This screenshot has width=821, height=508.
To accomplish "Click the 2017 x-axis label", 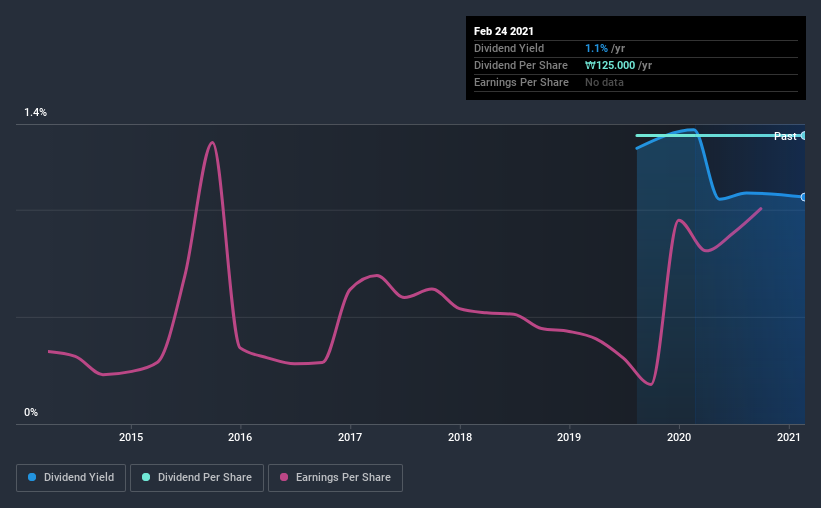I will (x=350, y=437).
